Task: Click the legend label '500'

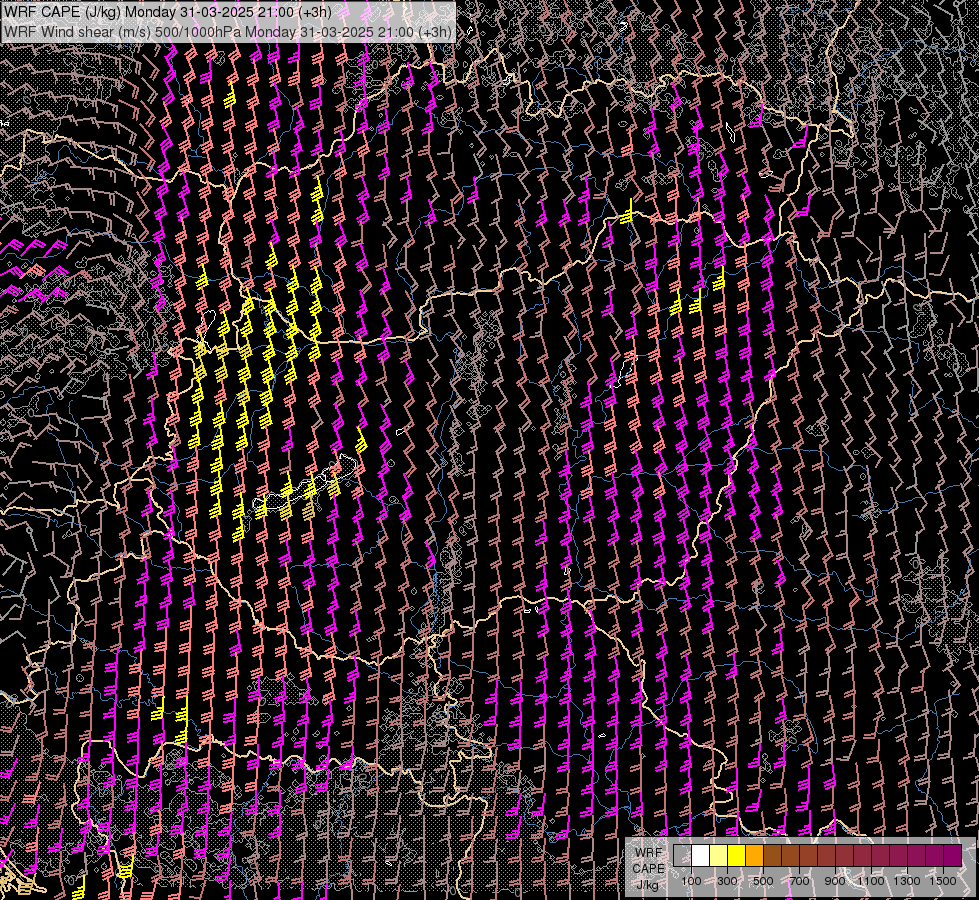Action: 763,881
